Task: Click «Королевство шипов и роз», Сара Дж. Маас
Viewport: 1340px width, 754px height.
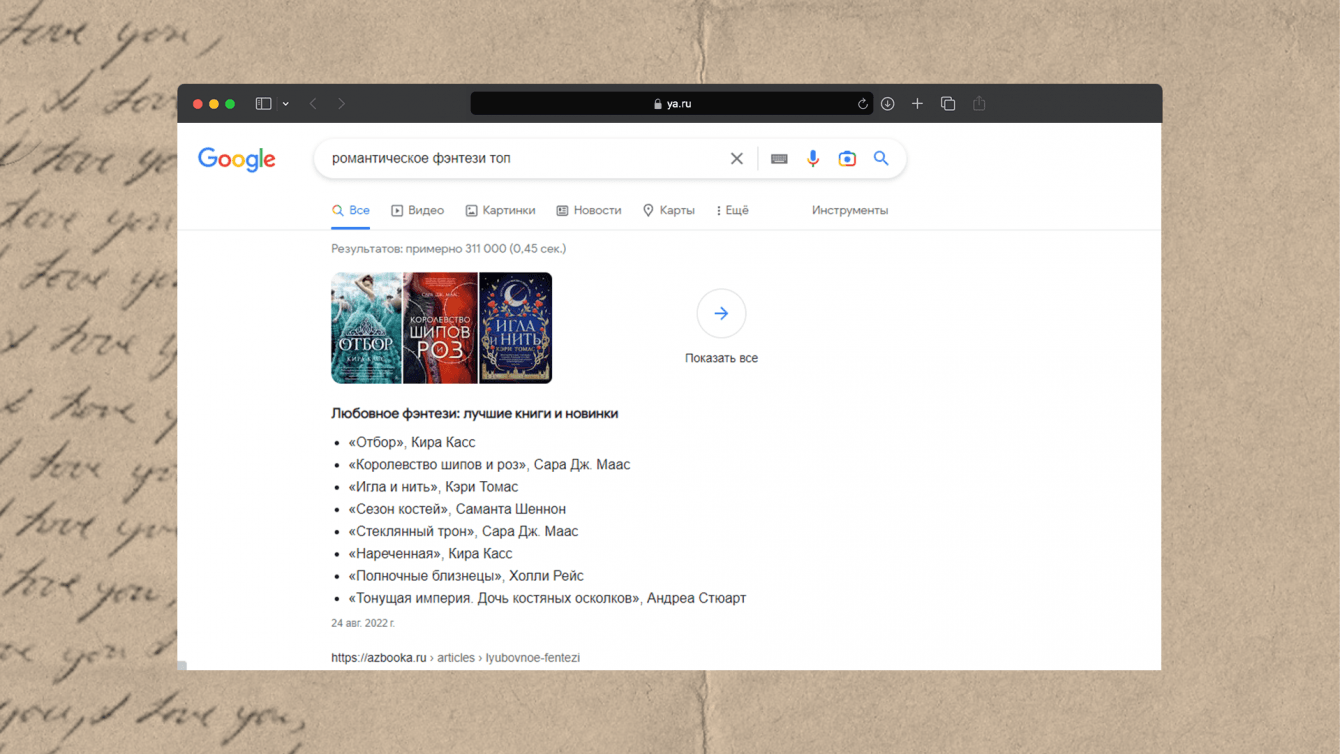Action: coord(489,465)
